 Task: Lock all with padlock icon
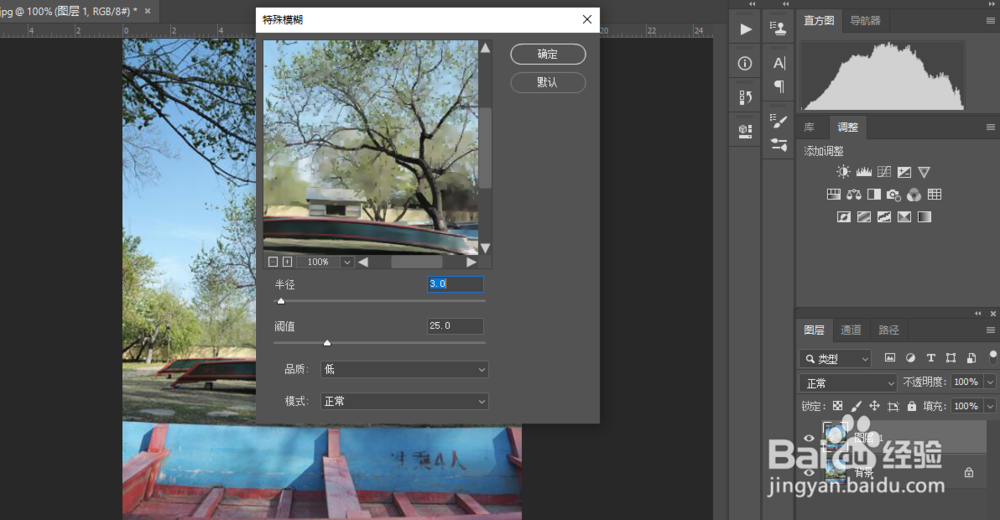[x=912, y=406]
